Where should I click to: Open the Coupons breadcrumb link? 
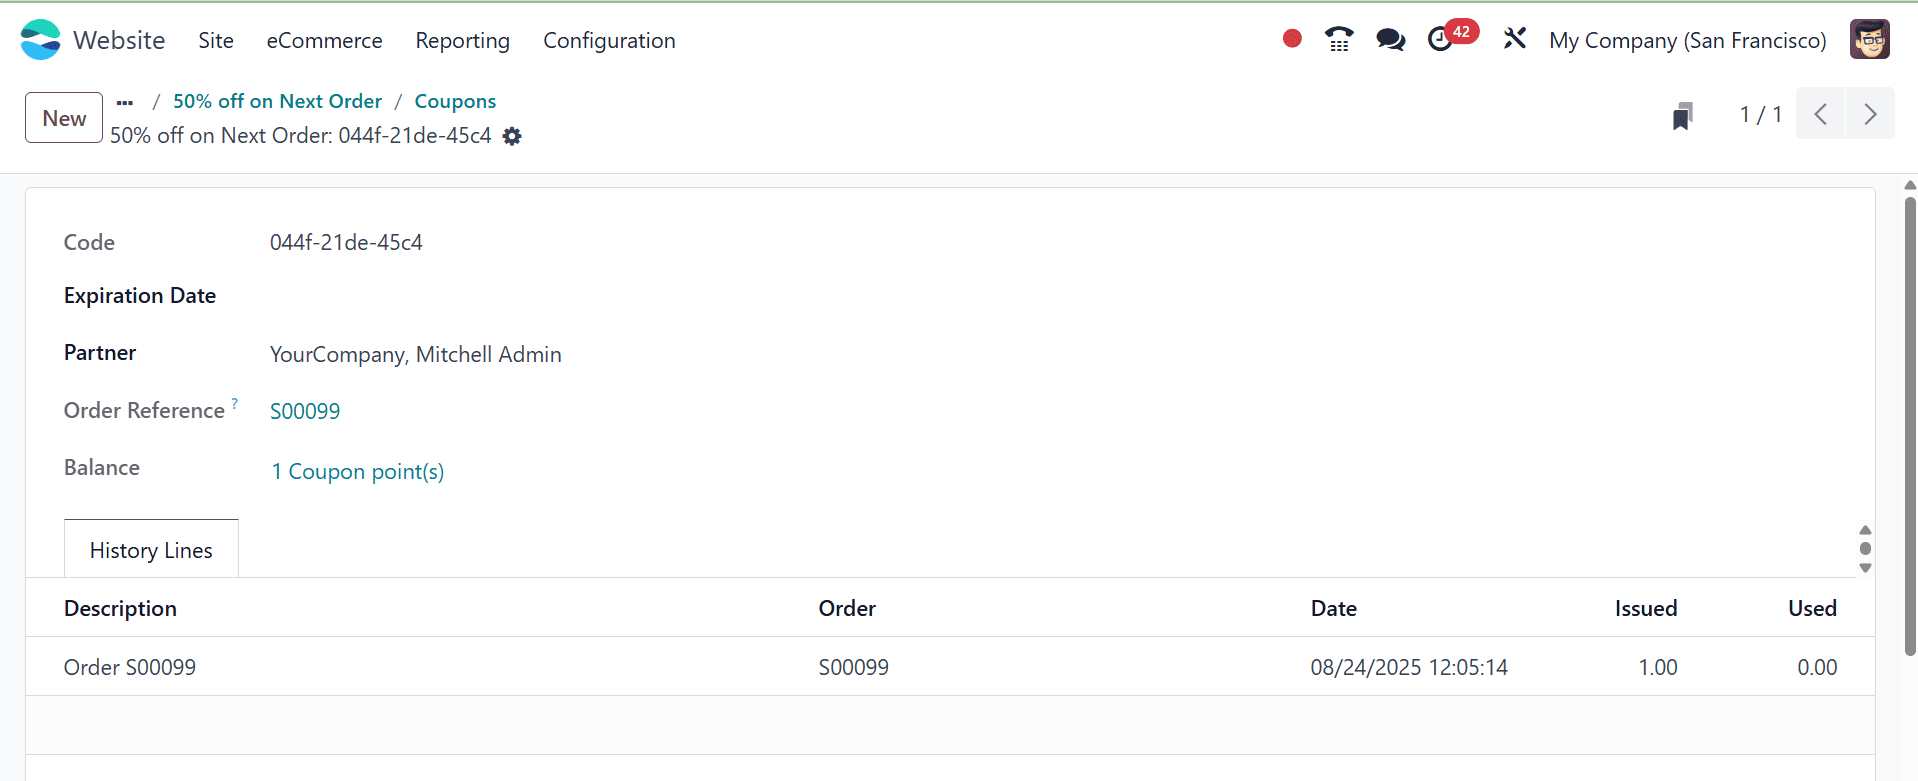455,101
